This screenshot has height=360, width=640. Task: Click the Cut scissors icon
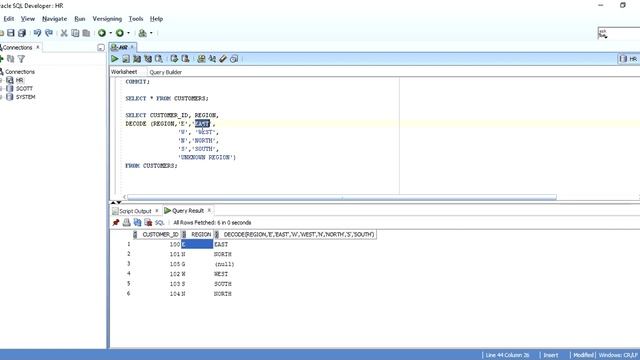point(64,33)
